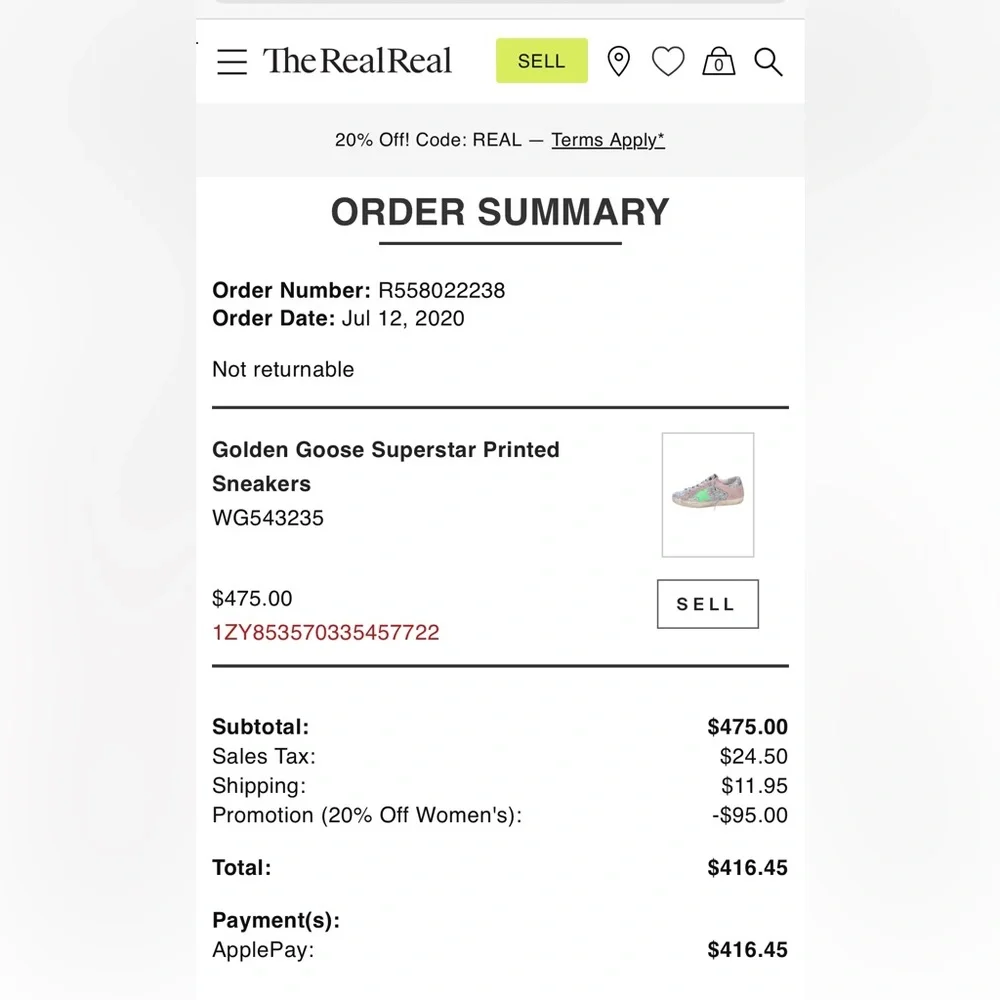Open tracking number 1ZY853570335457722

[326, 632]
